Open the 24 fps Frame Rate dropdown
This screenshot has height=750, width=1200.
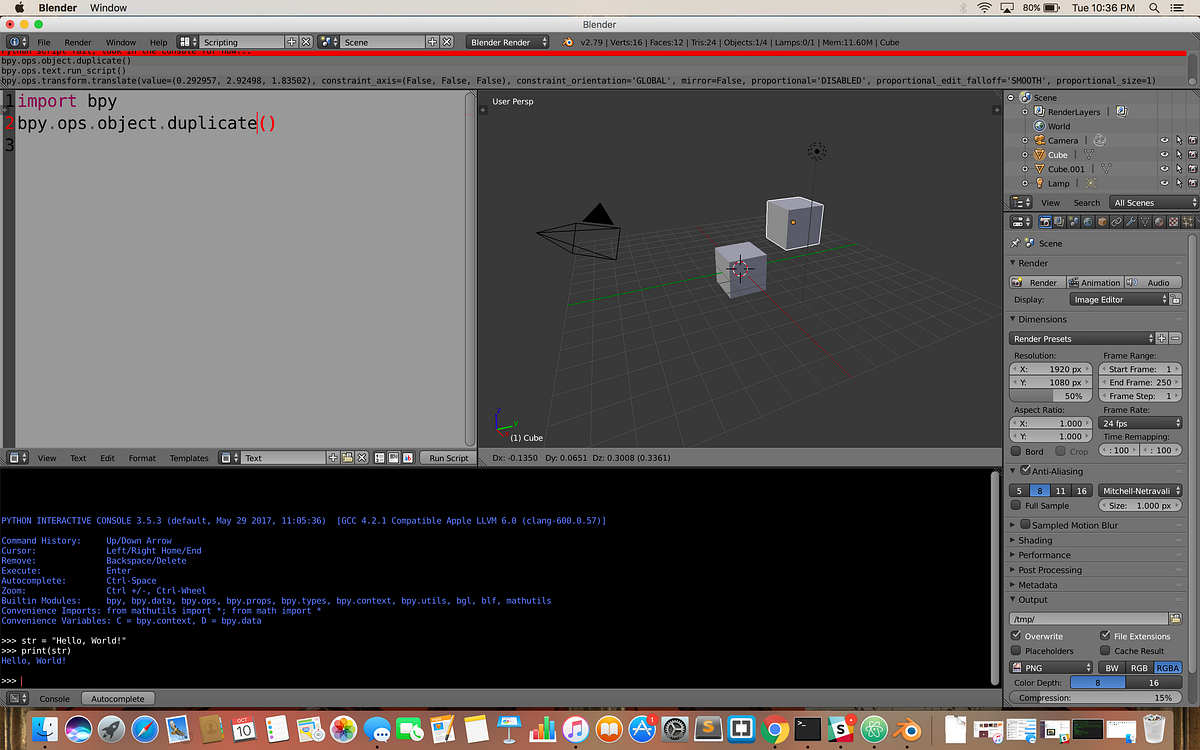[x=1139, y=423]
